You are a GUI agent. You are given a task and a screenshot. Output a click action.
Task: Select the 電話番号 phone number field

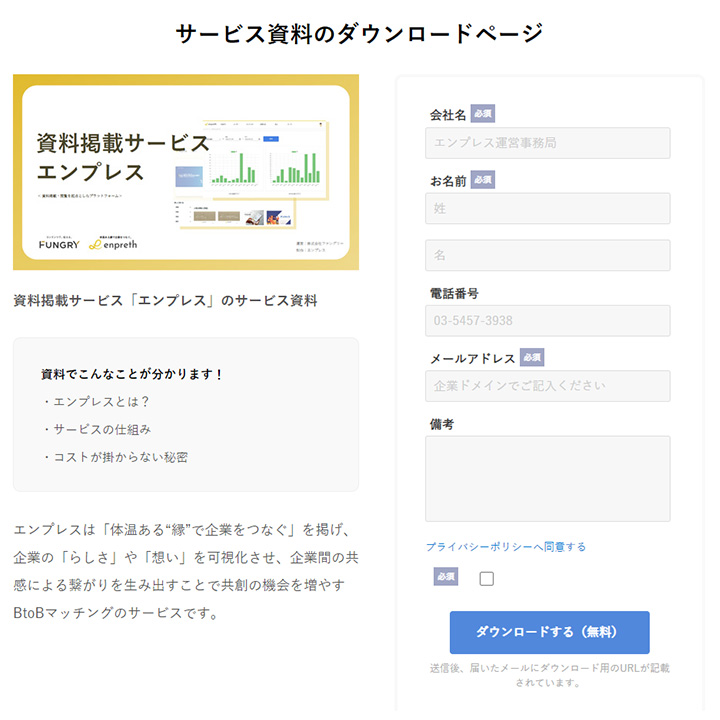tap(547, 321)
